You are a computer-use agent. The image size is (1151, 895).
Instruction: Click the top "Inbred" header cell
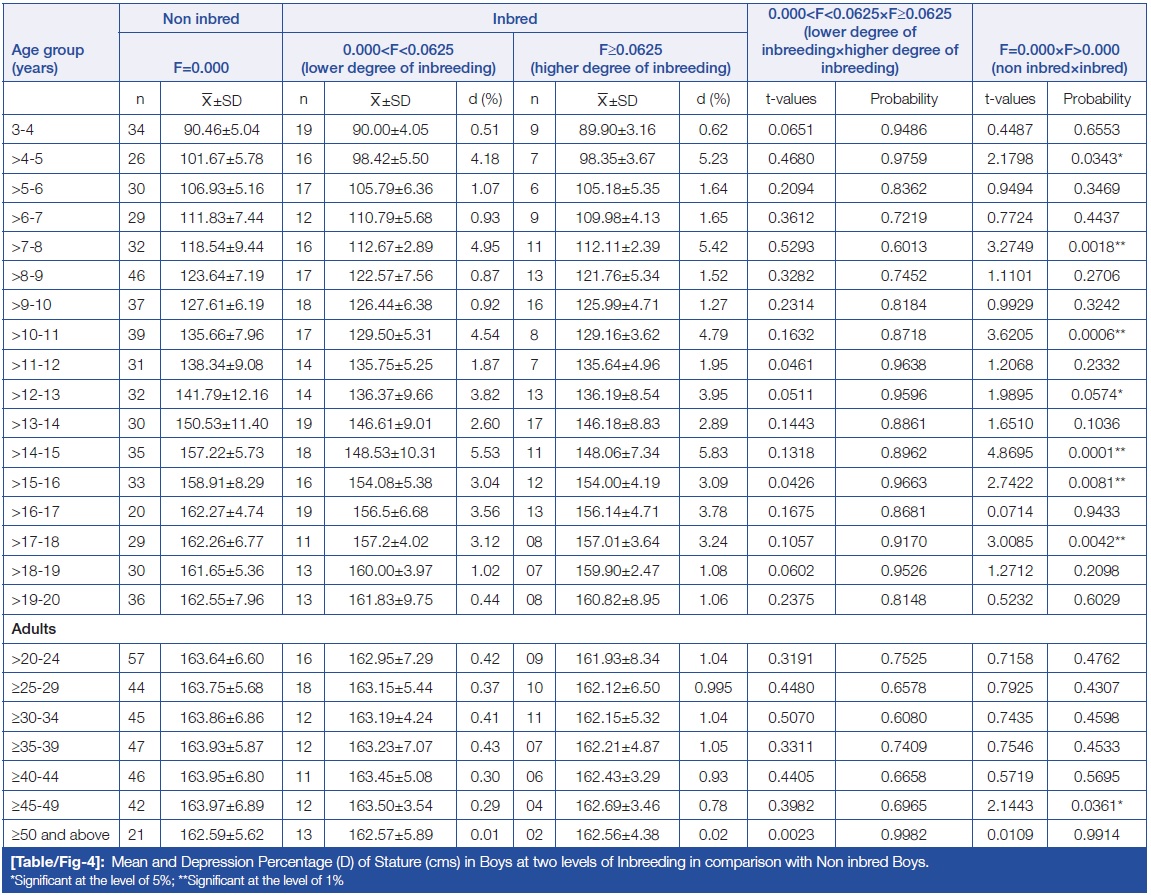(515, 18)
